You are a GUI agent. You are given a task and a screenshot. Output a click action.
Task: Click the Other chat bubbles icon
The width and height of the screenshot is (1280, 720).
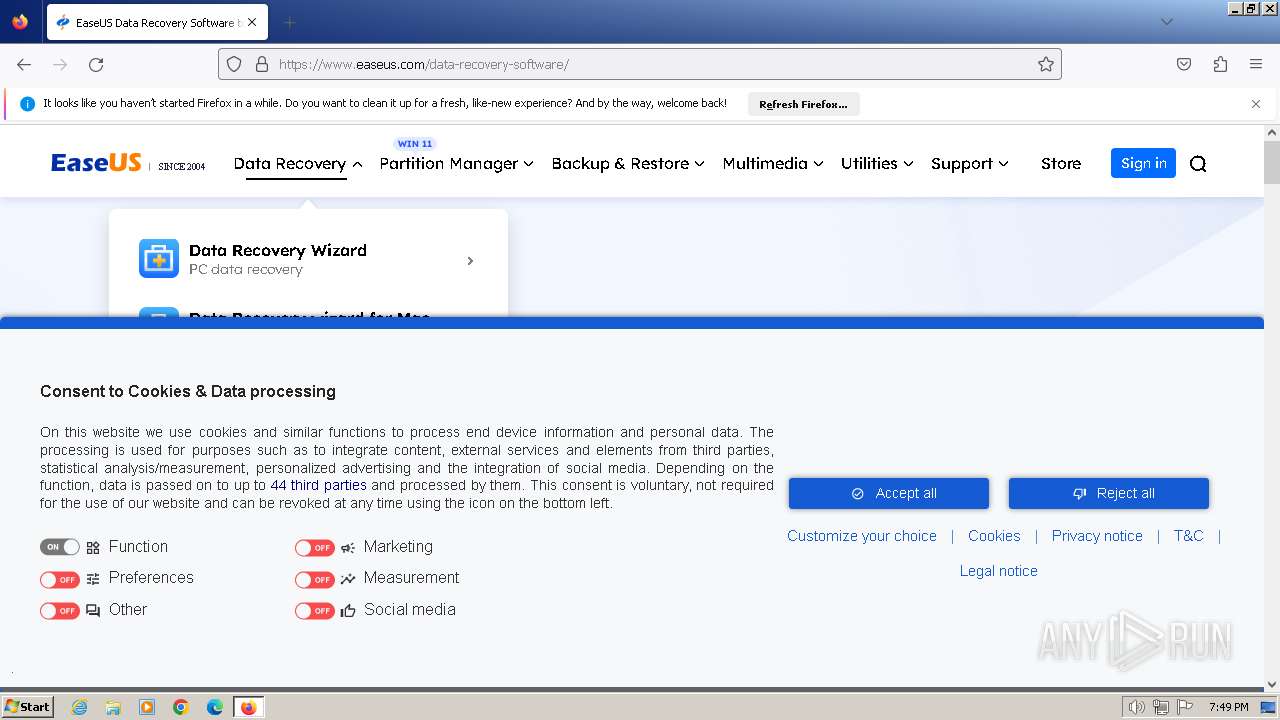[x=93, y=611]
